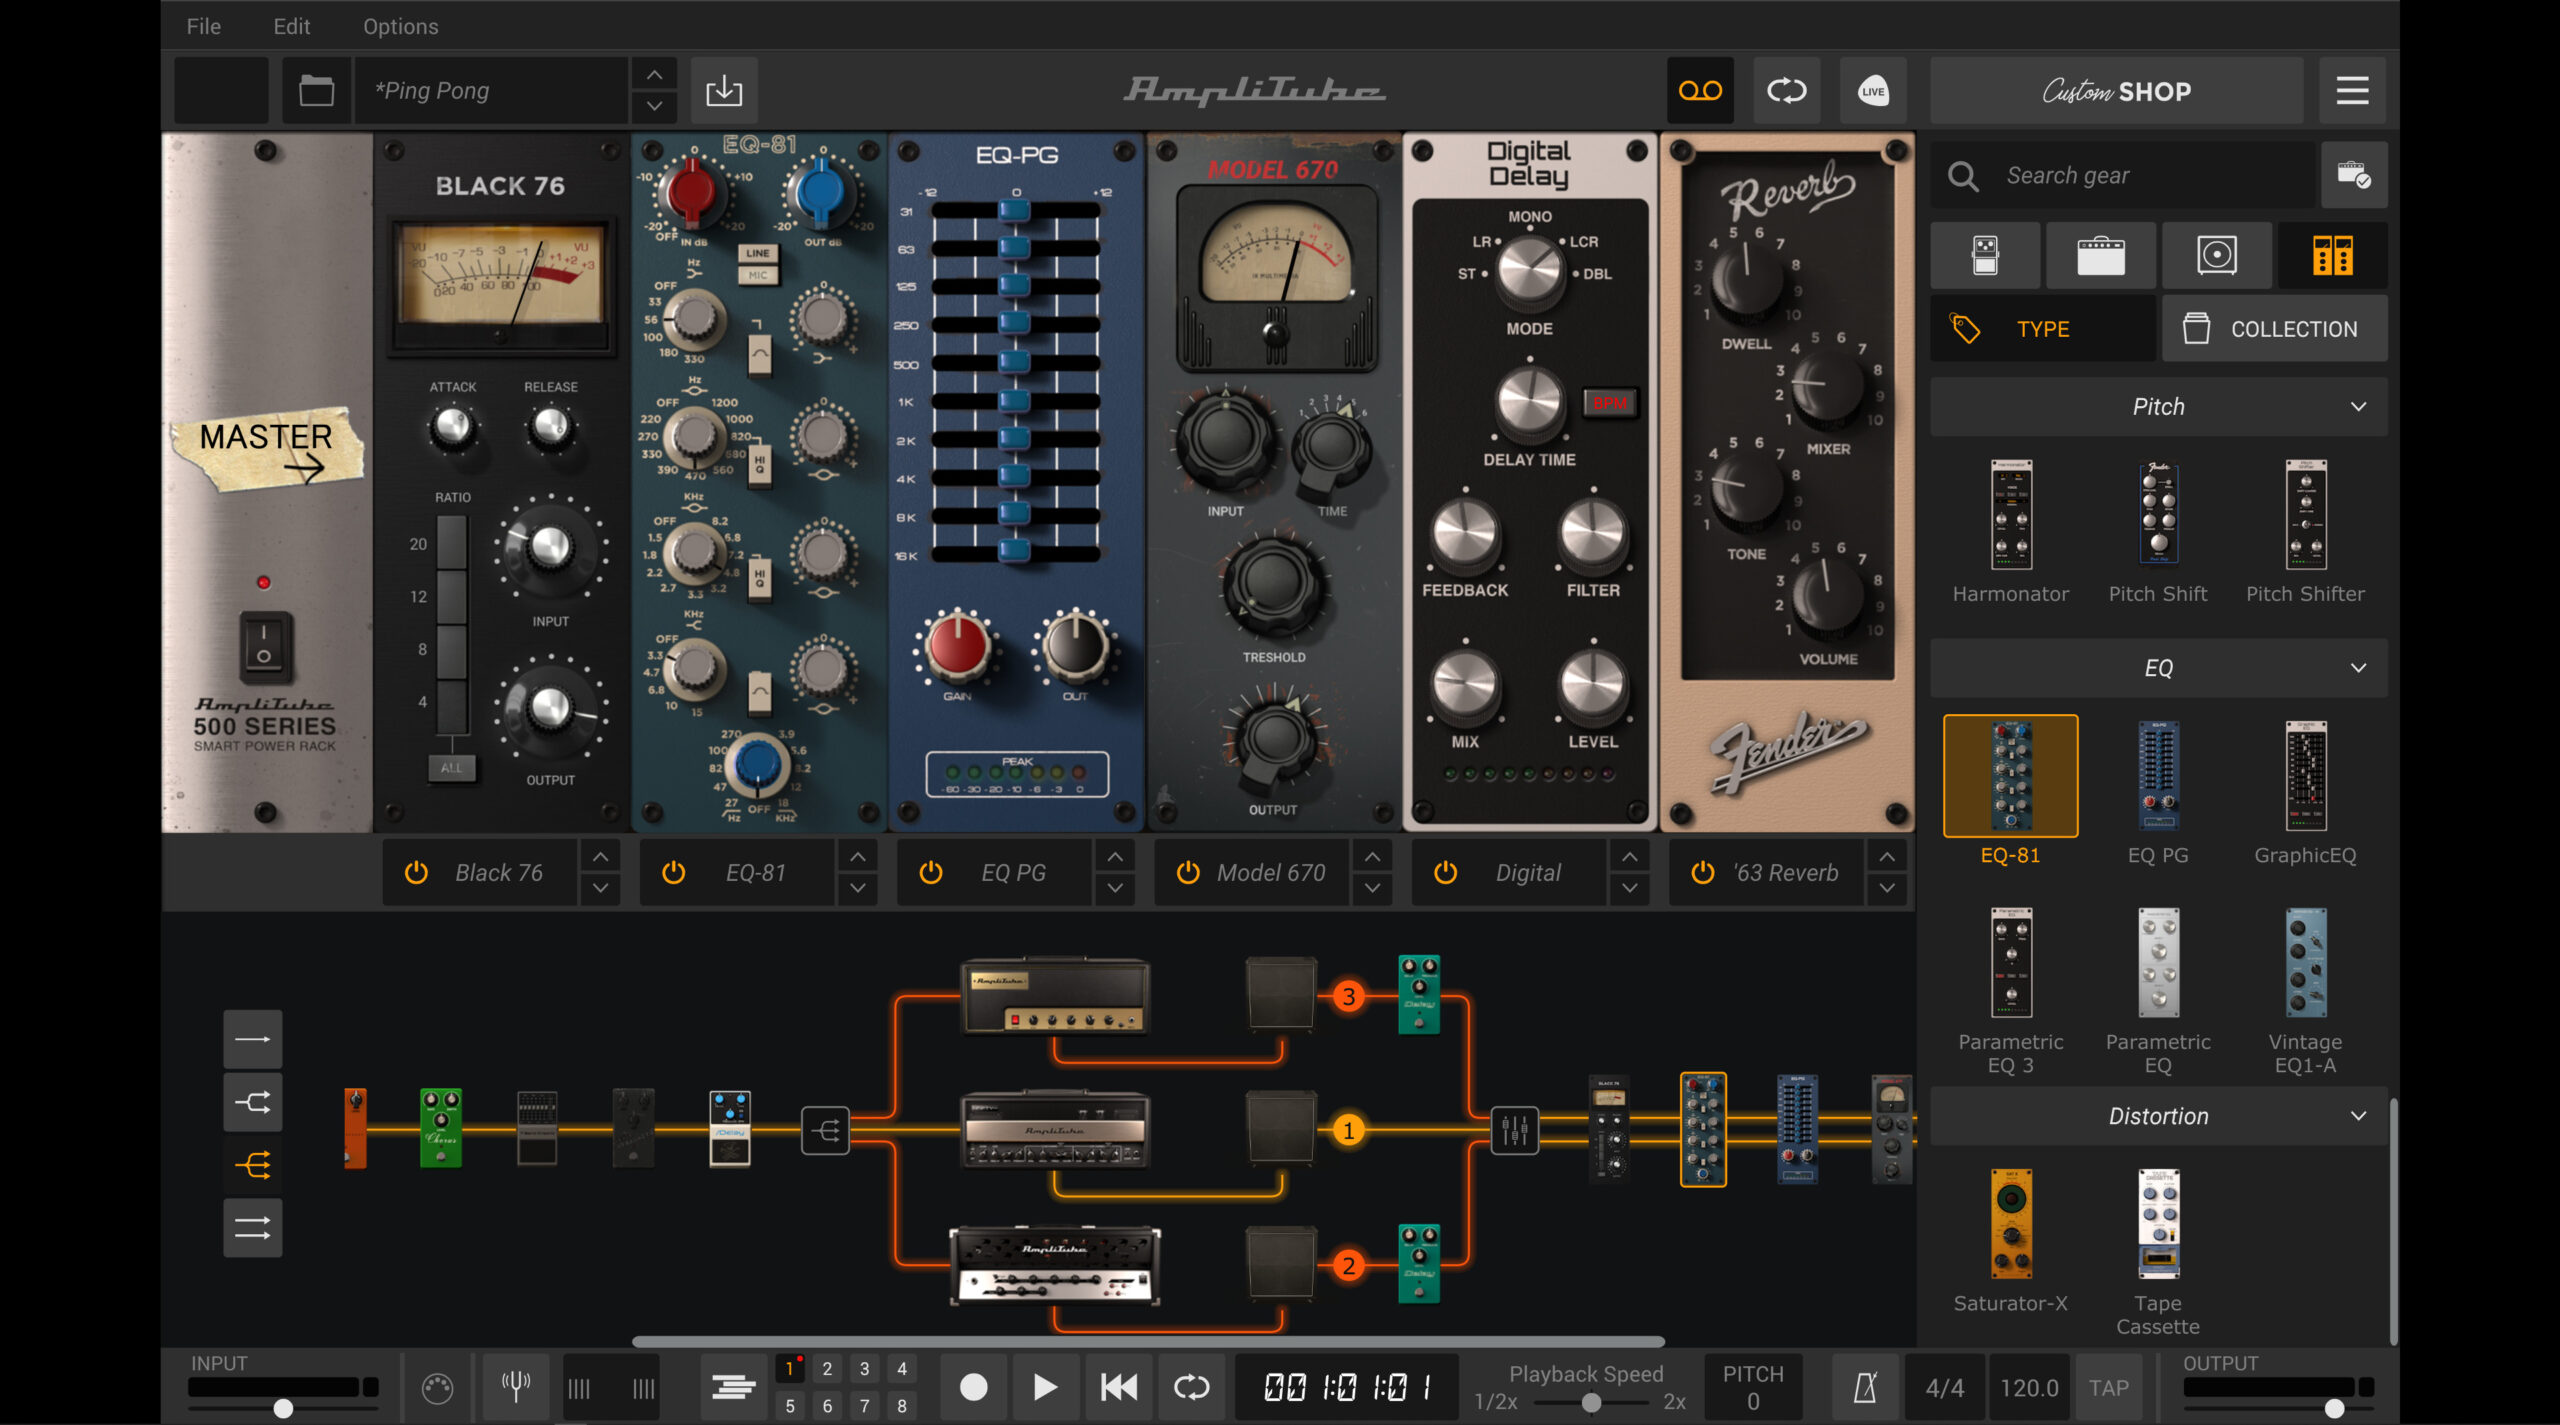
Task: Open the File menu
Action: [204, 26]
